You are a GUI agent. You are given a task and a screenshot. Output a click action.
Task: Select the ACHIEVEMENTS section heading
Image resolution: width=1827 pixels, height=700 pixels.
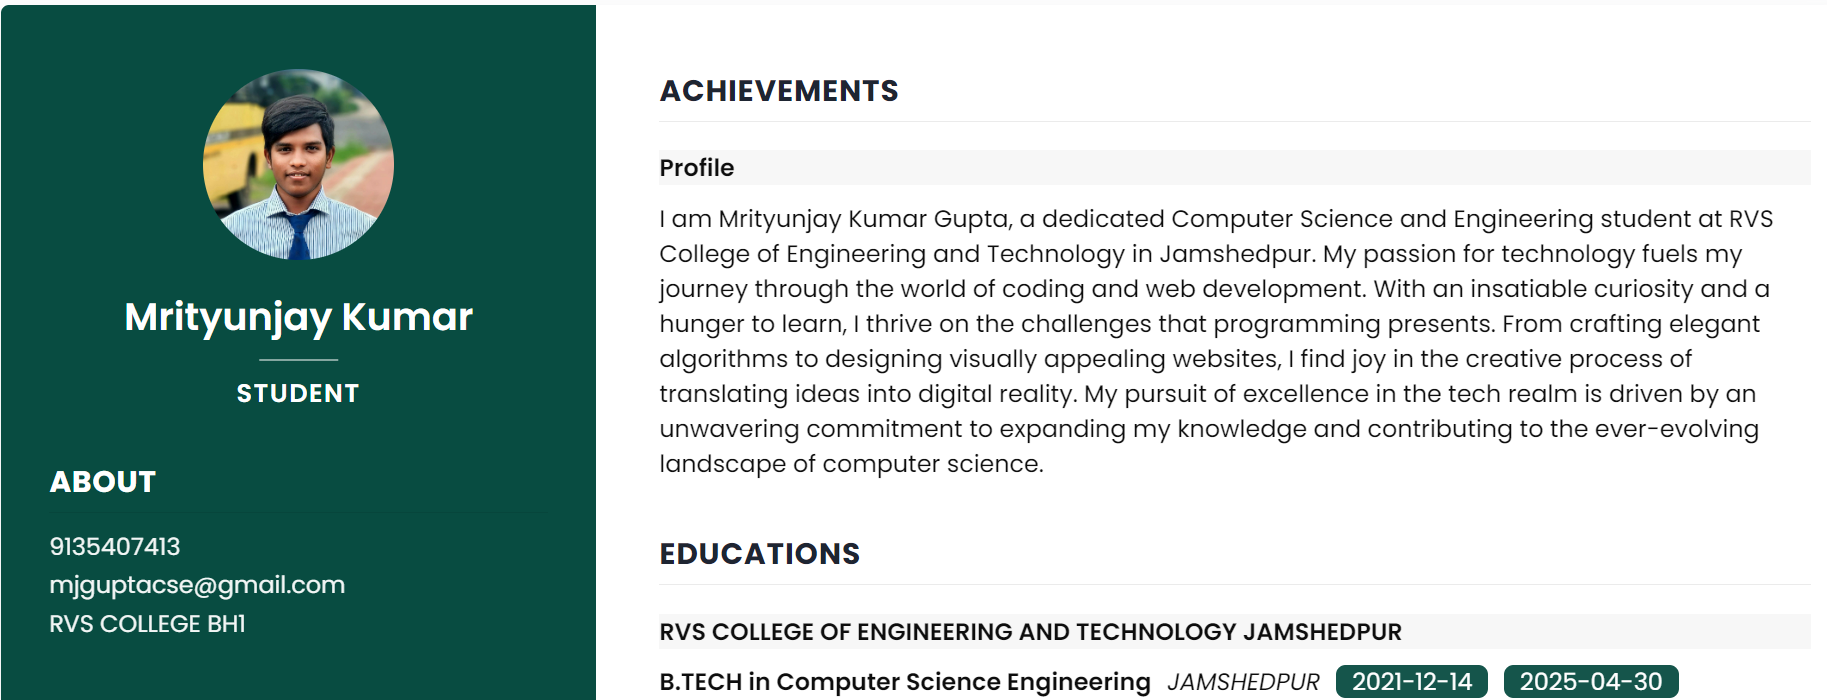pos(779,91)
